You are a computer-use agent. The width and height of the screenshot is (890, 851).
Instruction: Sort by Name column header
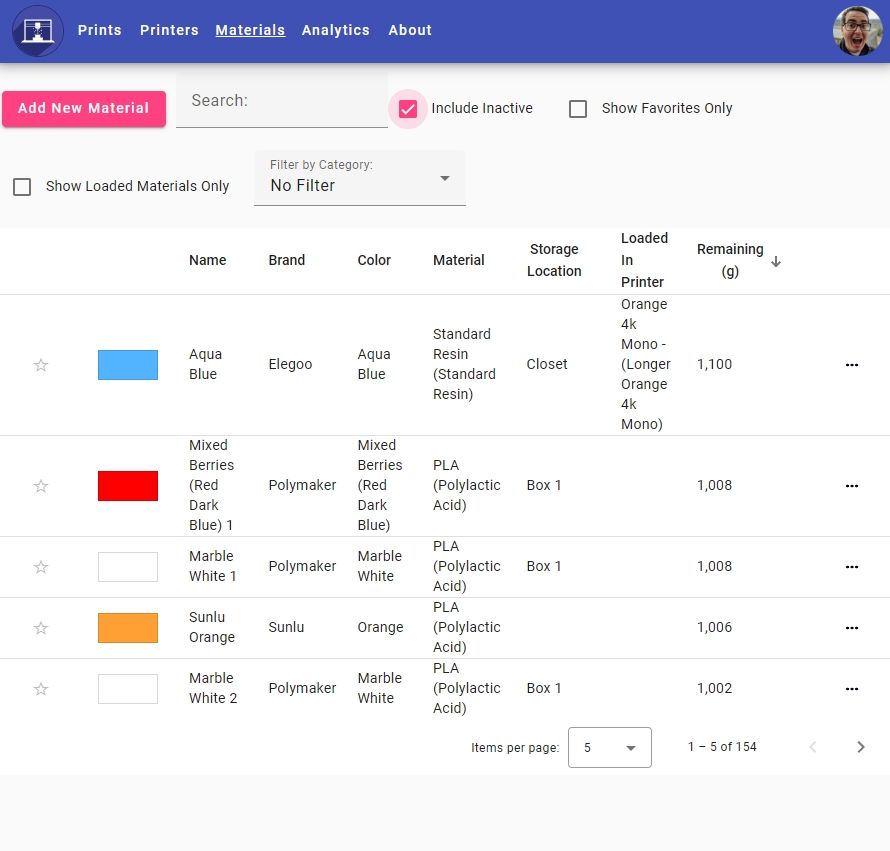(208, 260)
